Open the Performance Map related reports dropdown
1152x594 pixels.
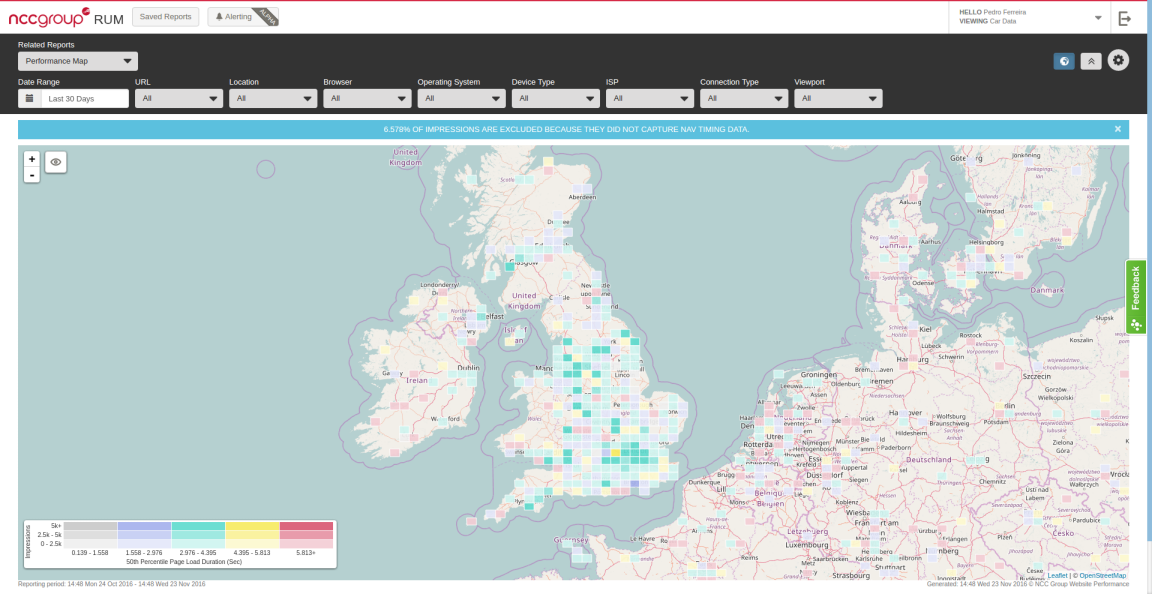[x=78, y=61]
